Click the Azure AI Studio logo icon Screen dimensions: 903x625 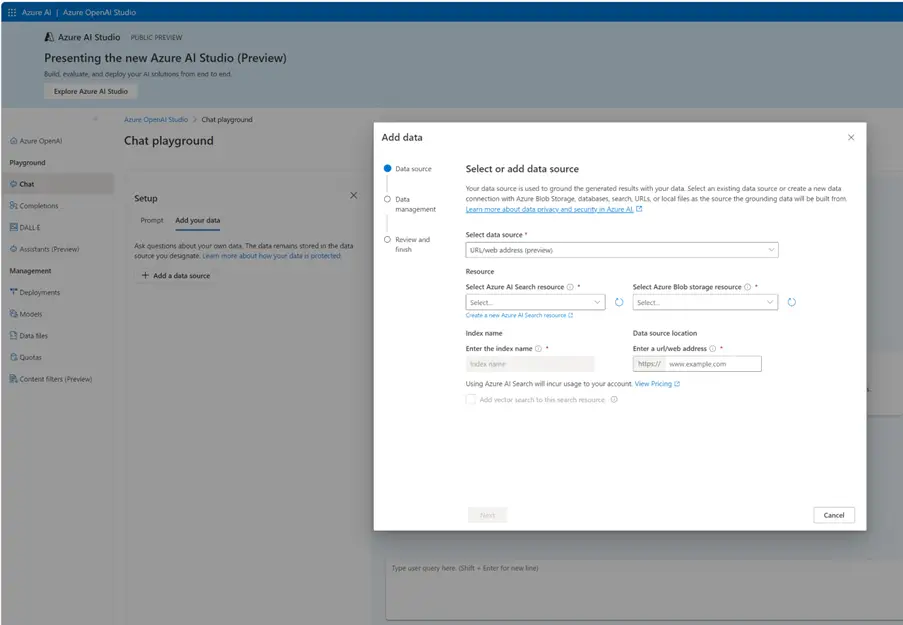pyautogui.click(x=50, y=37)
